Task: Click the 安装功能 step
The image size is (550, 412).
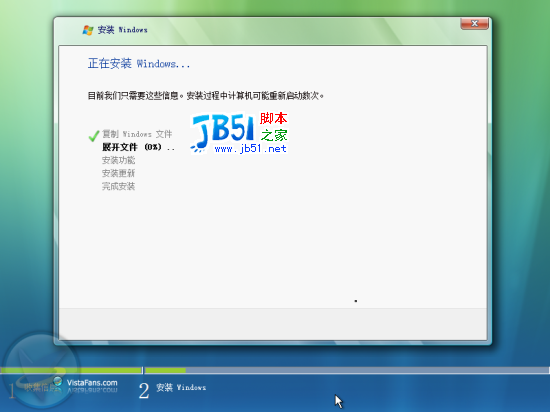Action: [x=119, y=160]
